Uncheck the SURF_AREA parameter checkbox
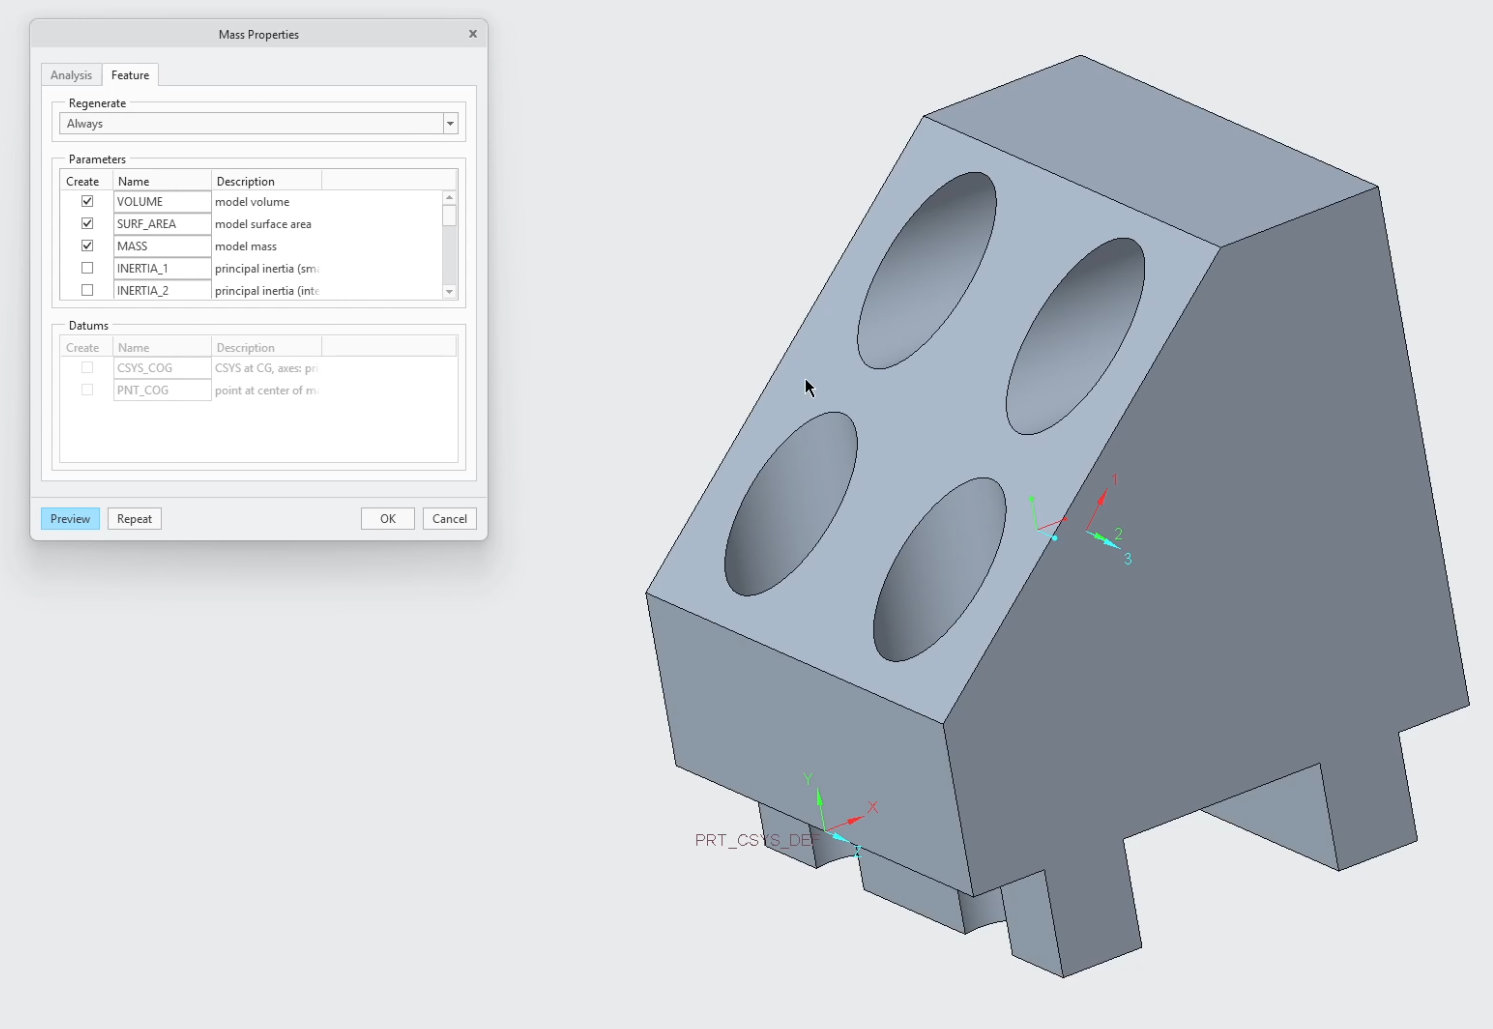 click(87, 223)
